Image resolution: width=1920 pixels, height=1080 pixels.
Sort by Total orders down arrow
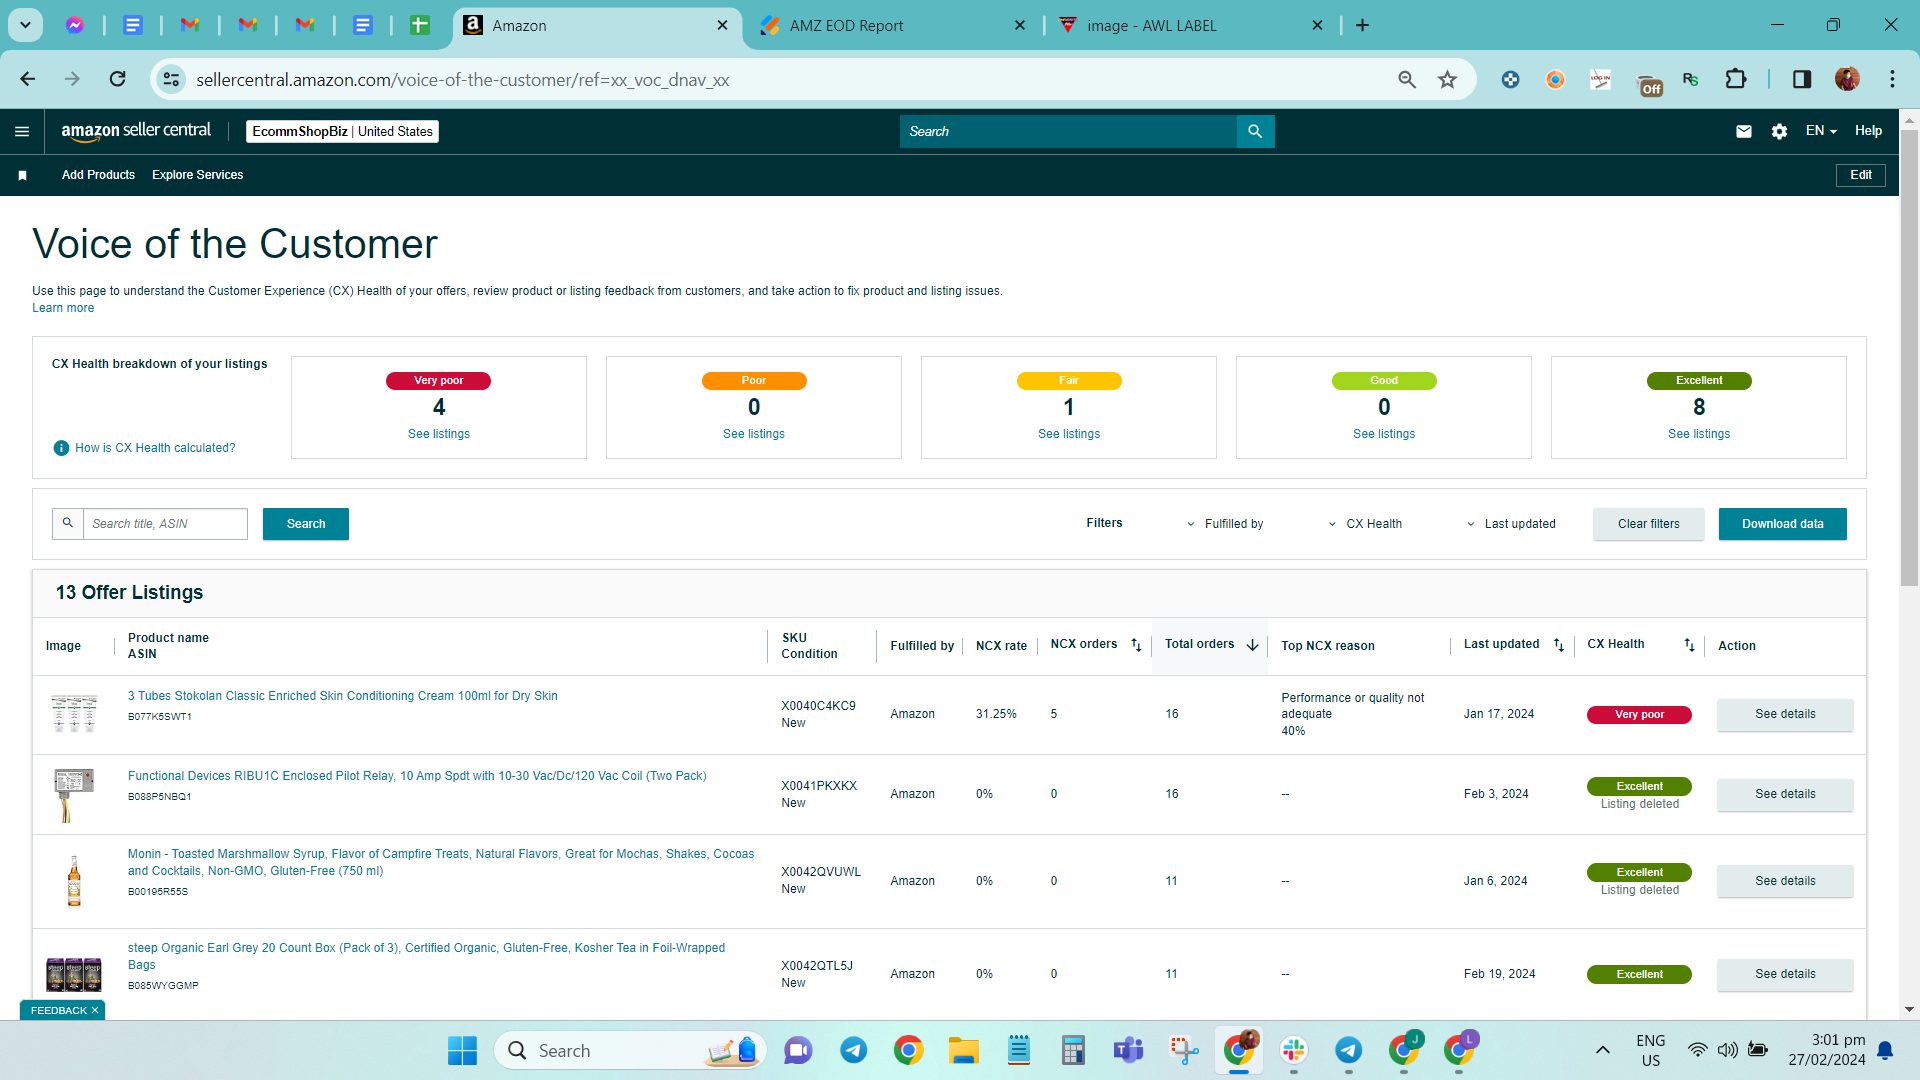[1252, 645]
